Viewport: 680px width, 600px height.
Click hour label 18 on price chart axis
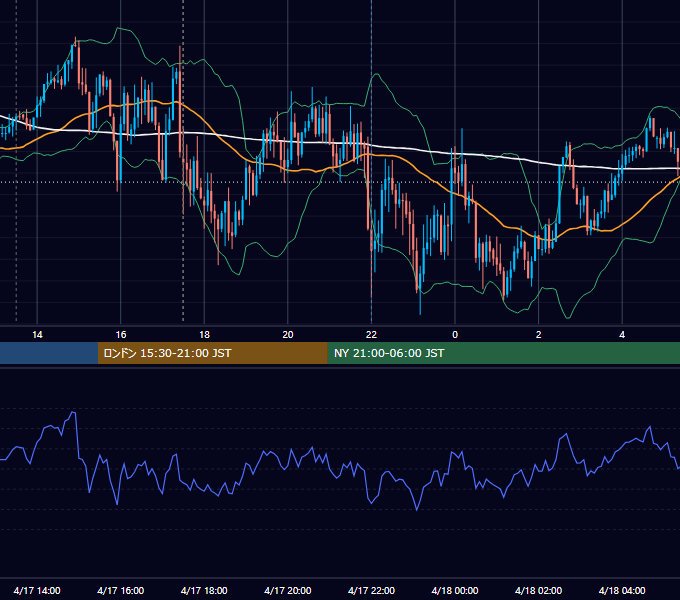pyautogui.click(x=204, y=335)
